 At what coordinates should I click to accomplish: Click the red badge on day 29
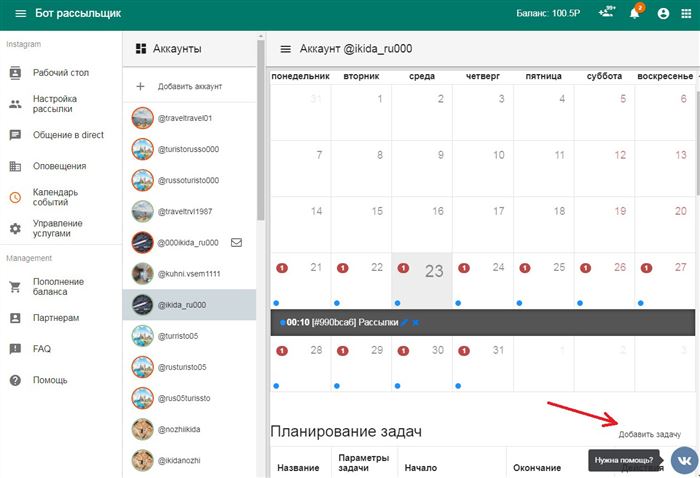342,351
